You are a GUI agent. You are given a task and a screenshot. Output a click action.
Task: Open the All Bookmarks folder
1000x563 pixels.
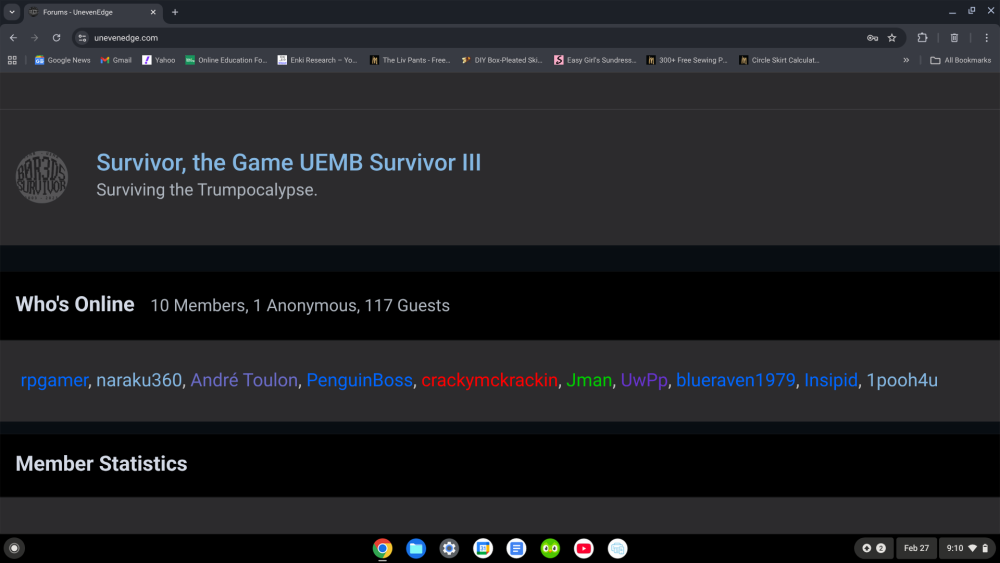960,60
